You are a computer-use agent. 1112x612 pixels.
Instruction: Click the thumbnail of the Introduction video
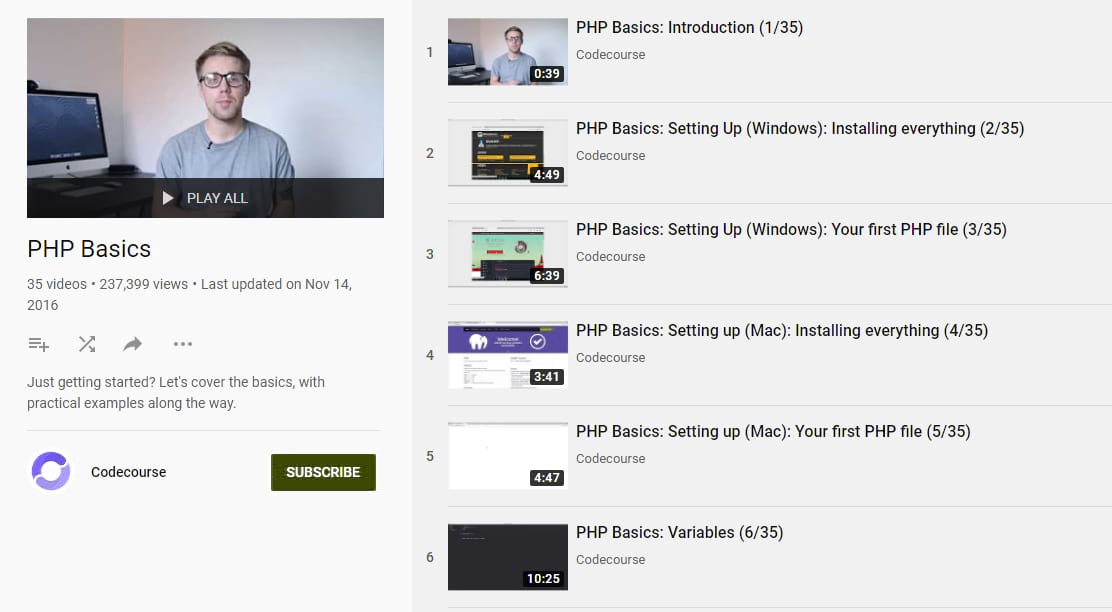(x=507, y=51)
